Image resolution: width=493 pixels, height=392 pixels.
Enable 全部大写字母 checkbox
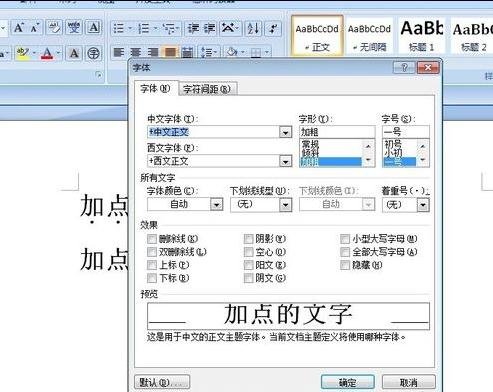pyautogui.click(x=345, y=252)
